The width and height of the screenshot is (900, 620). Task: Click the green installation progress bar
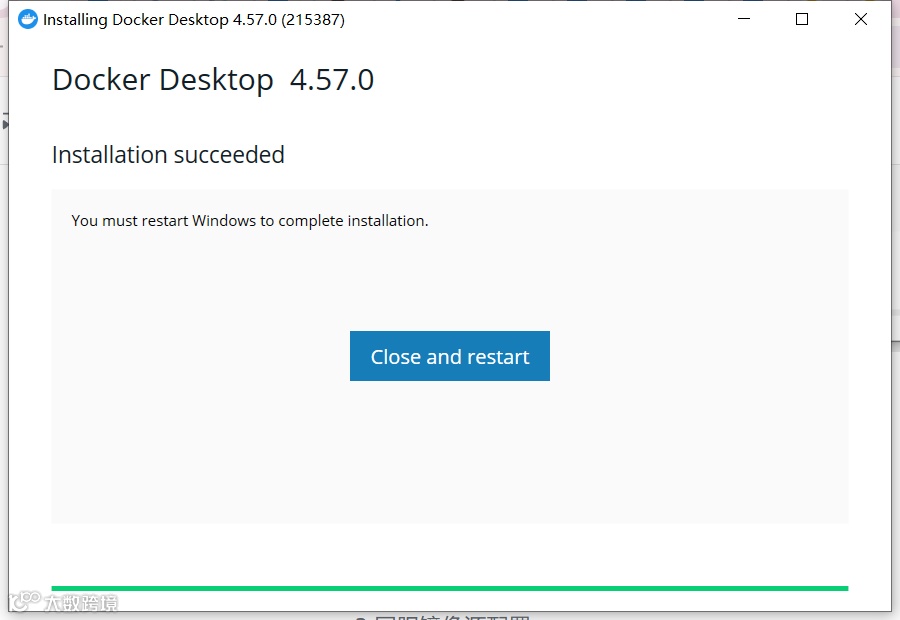tap(449, 588)
